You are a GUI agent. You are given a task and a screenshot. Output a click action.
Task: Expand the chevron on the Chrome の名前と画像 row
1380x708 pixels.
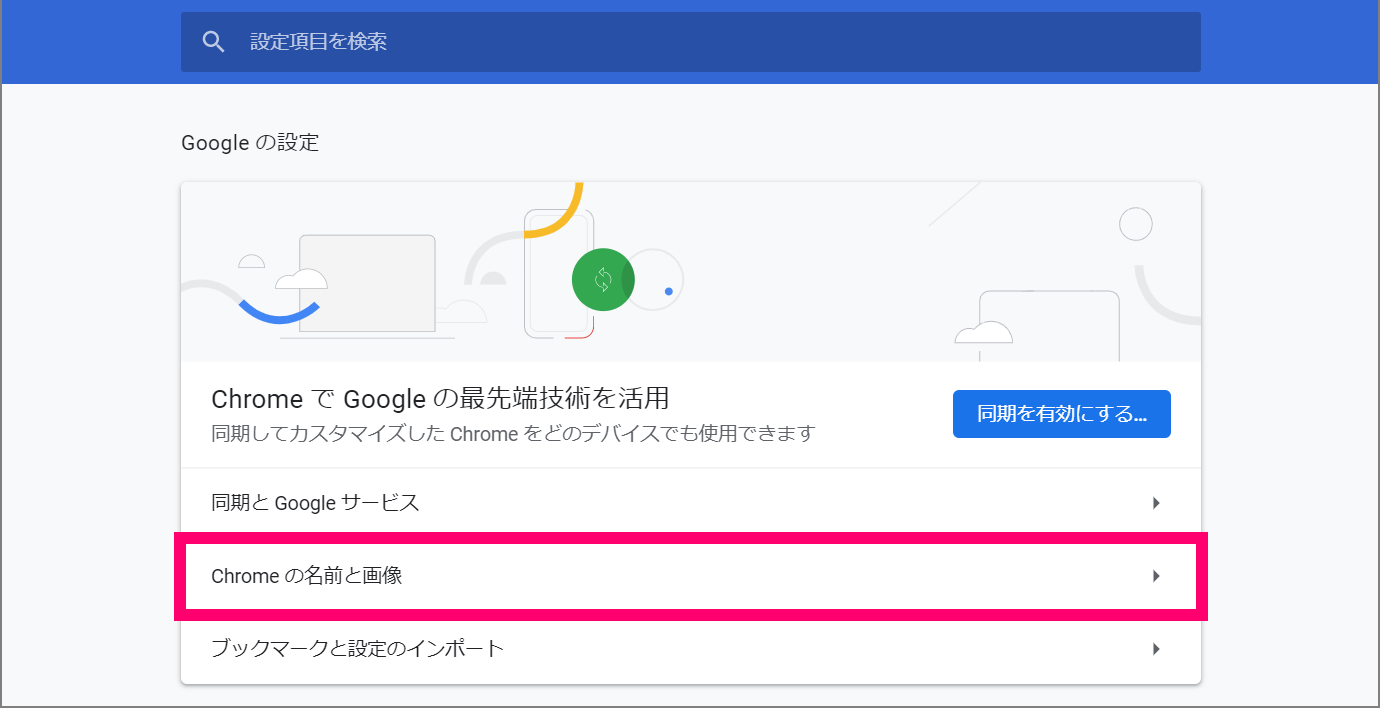click(1156, 576)
